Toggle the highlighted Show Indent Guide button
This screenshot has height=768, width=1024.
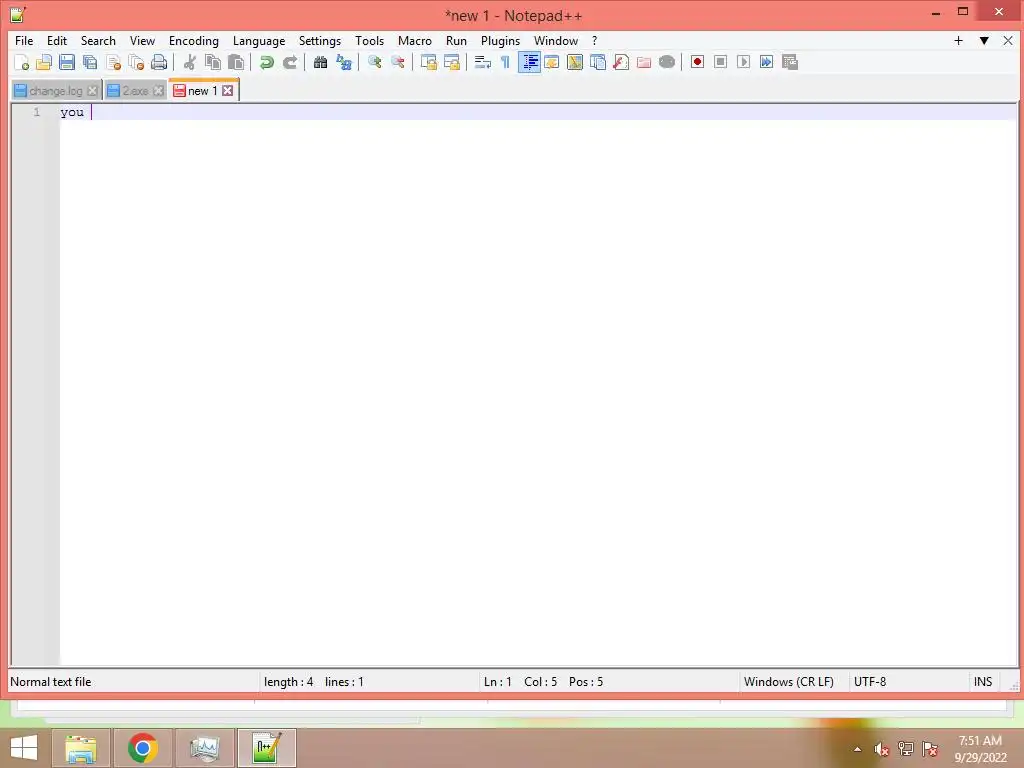coord(529,62)
